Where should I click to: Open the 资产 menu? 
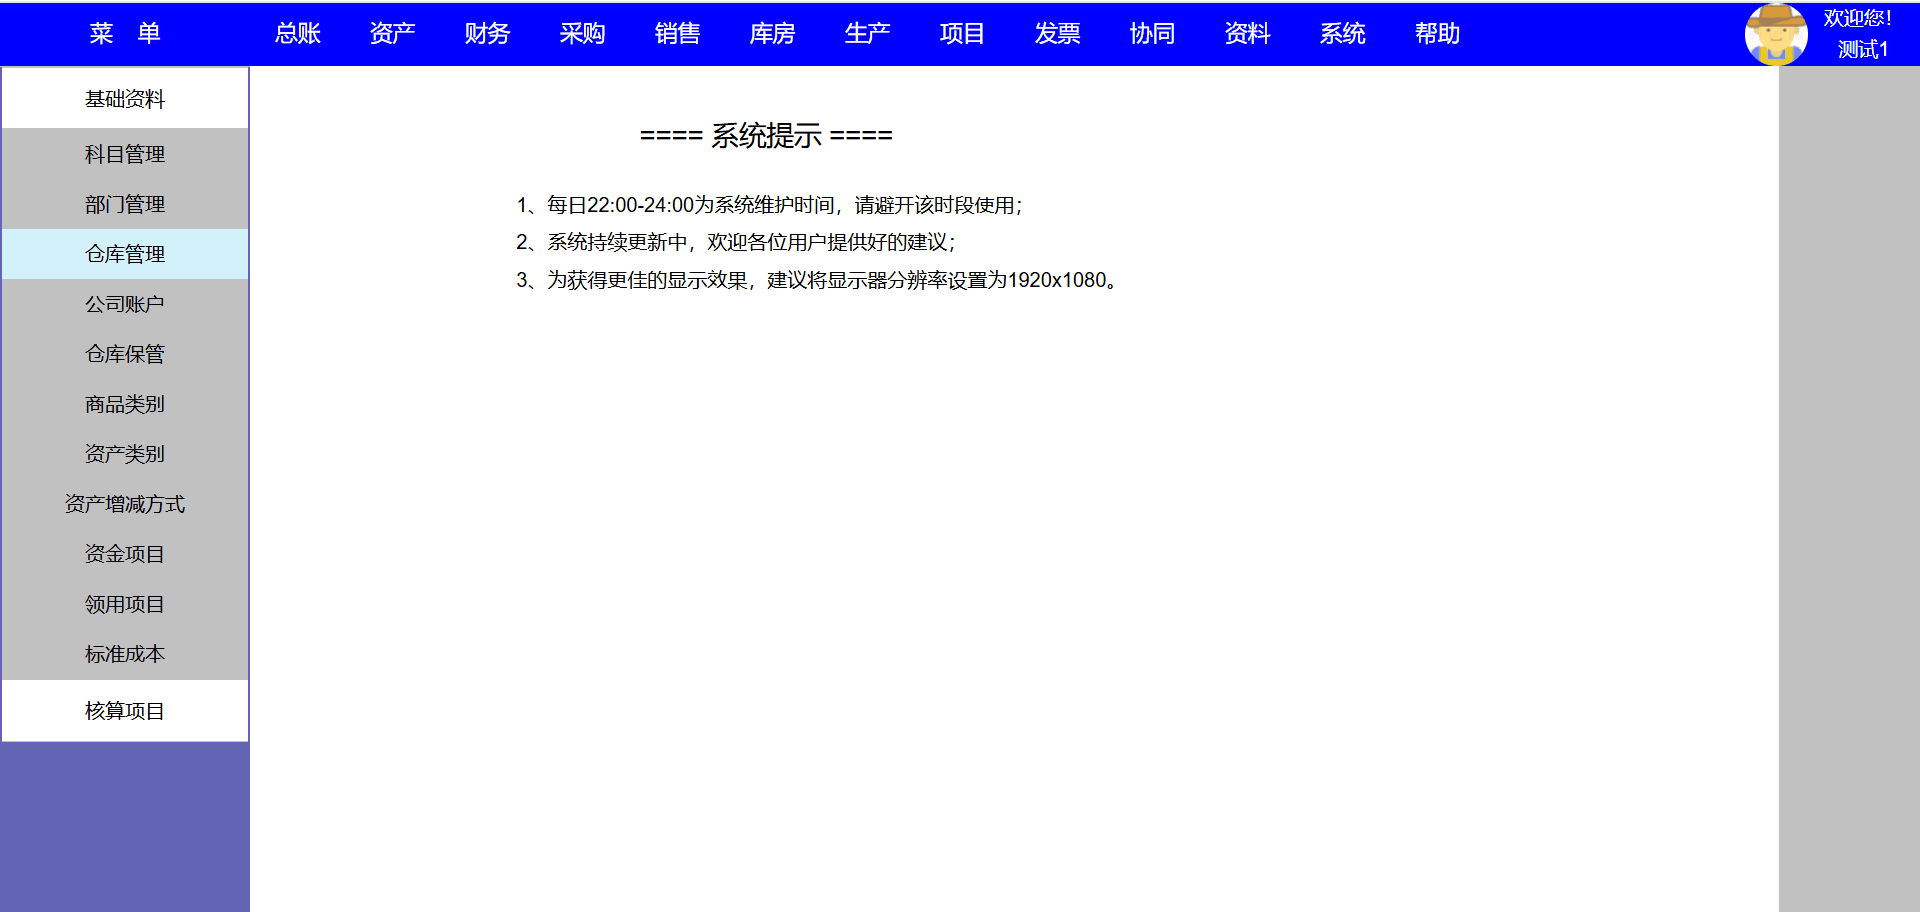392,34
